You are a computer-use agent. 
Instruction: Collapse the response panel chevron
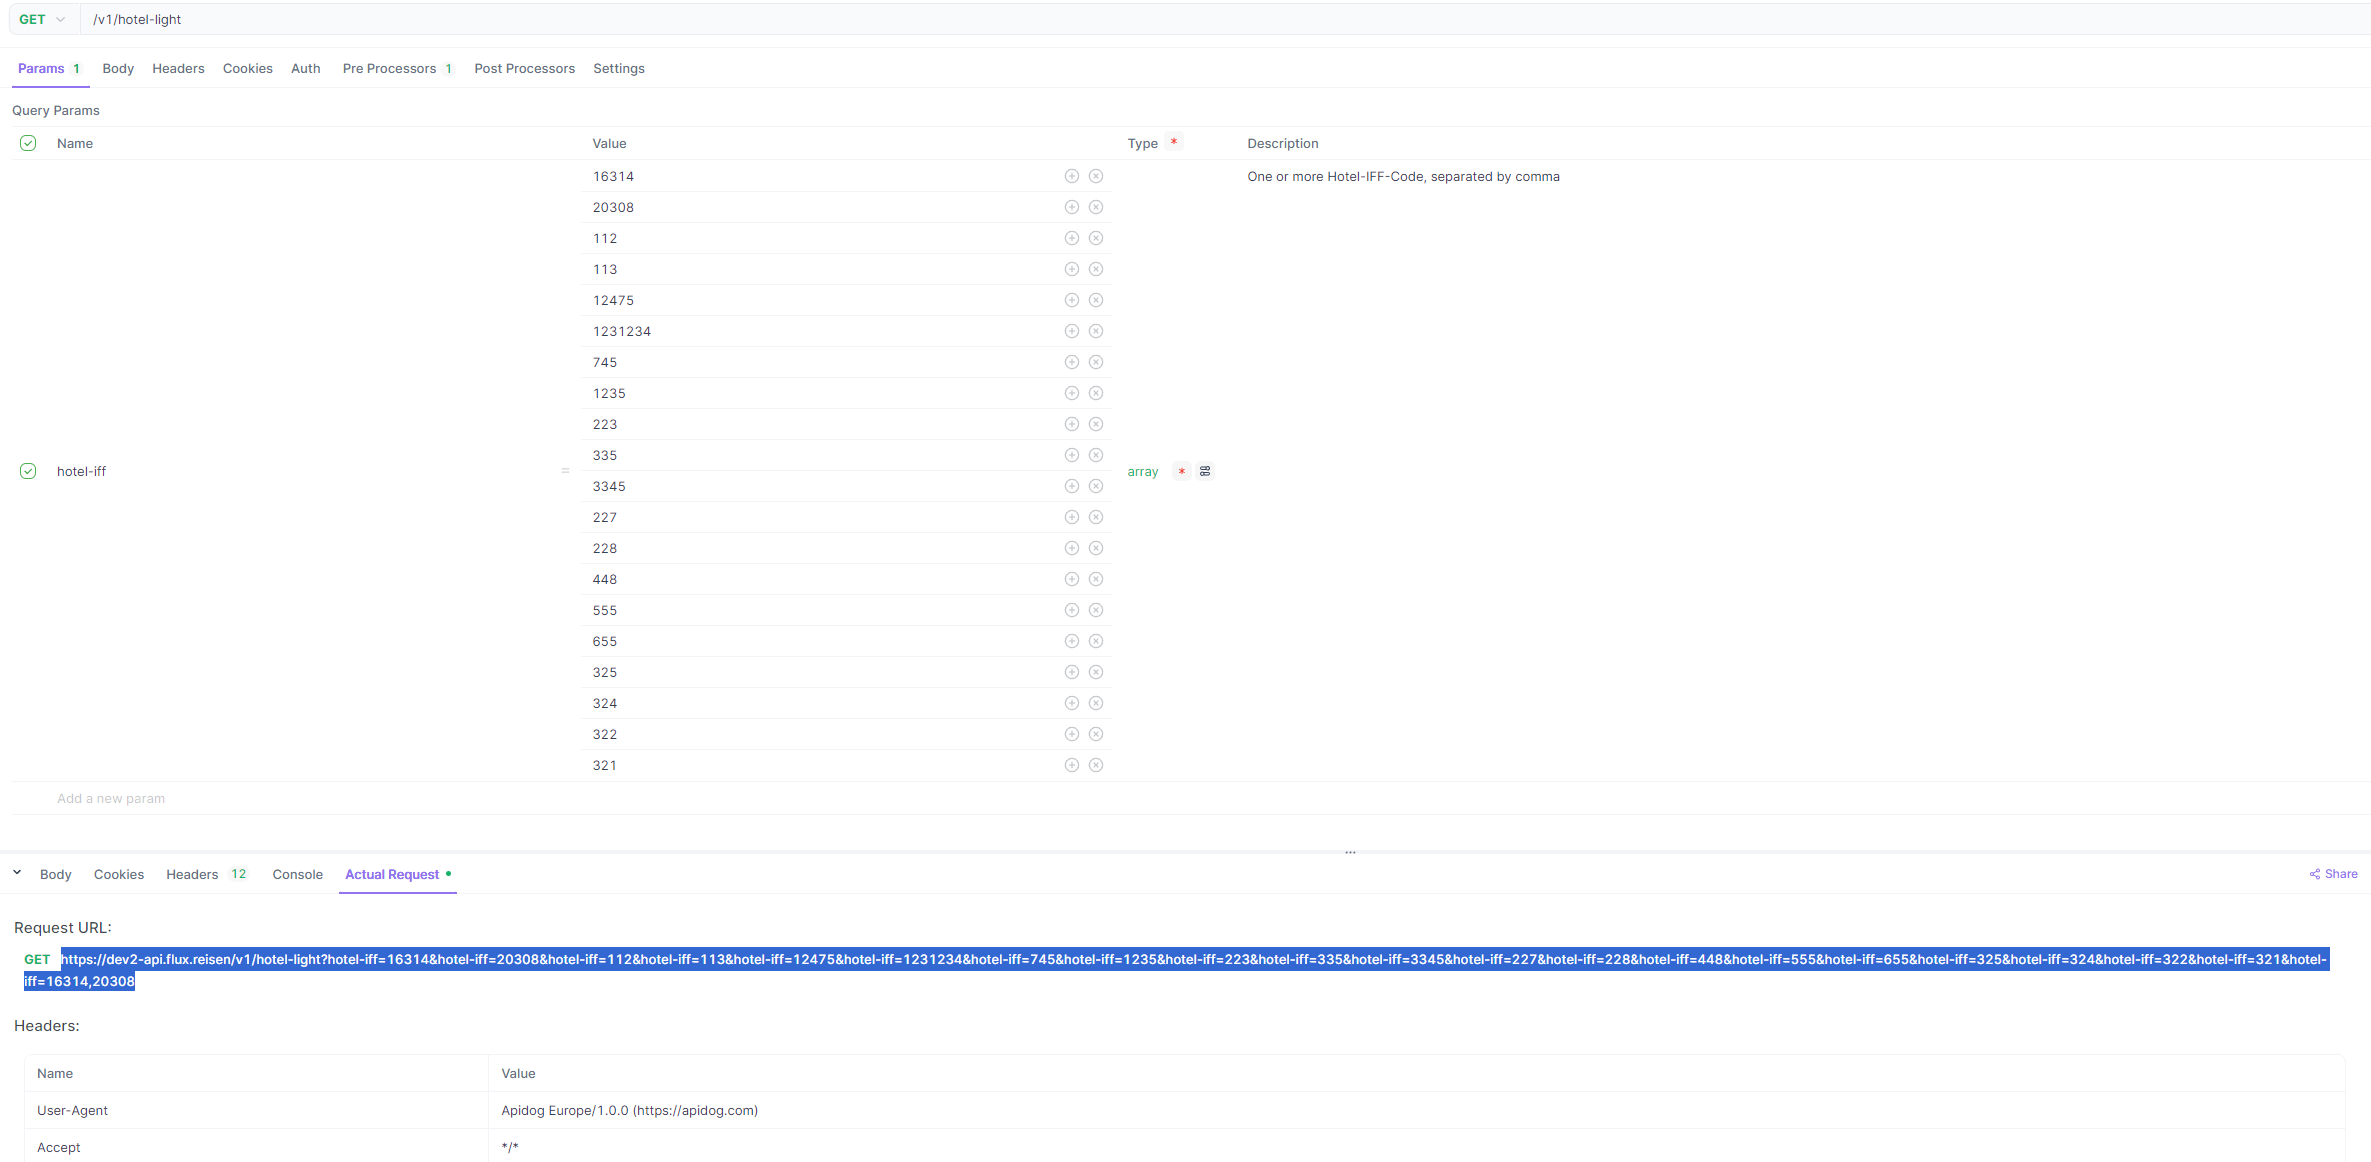(x=17, y=873)
